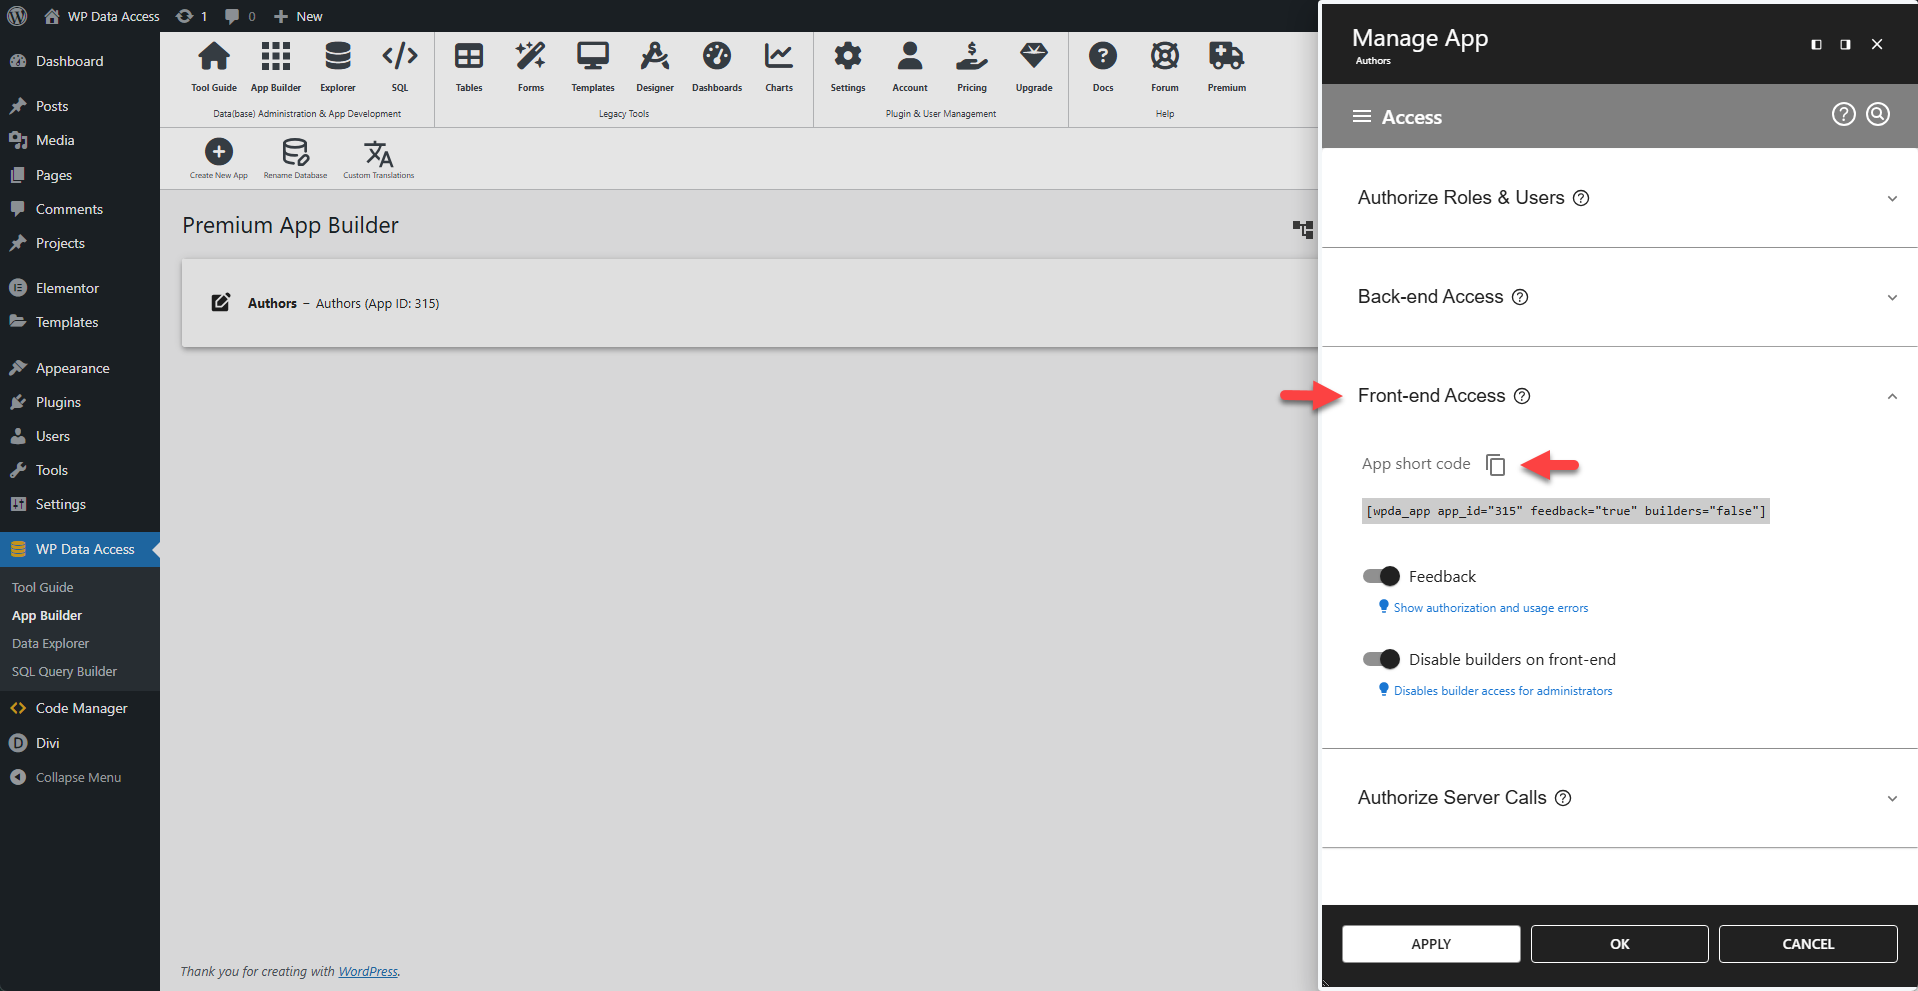Image resolution: width=1918 pixels, height=991 pixels.
Task: Expand Authorize Roles & Users section
Action: click(x=1891, y=198)
